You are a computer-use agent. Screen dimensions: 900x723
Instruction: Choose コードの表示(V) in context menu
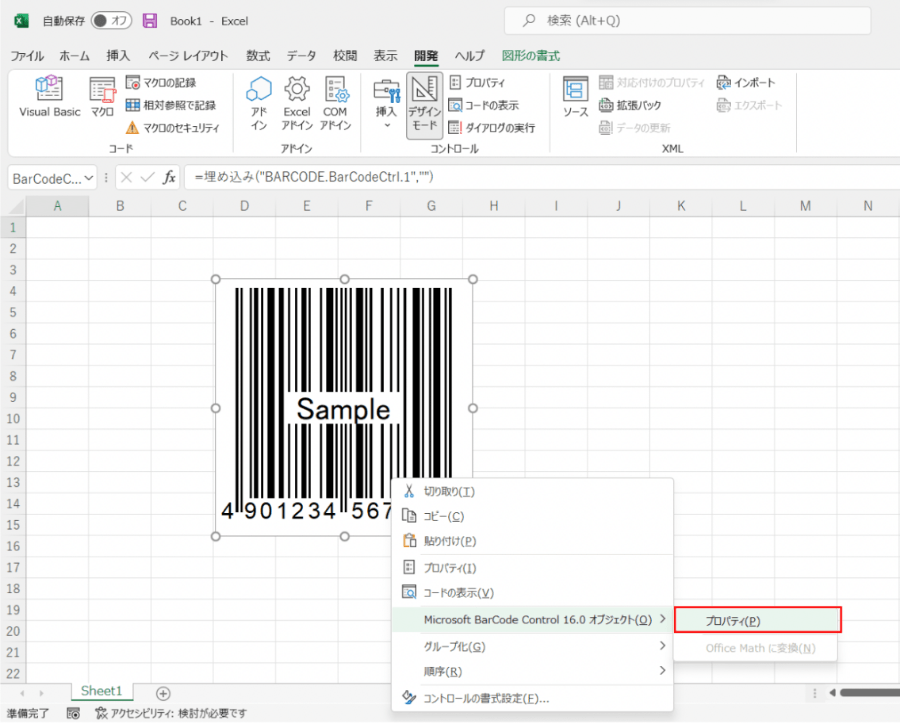pyautogui.click(x=532, y=592)
